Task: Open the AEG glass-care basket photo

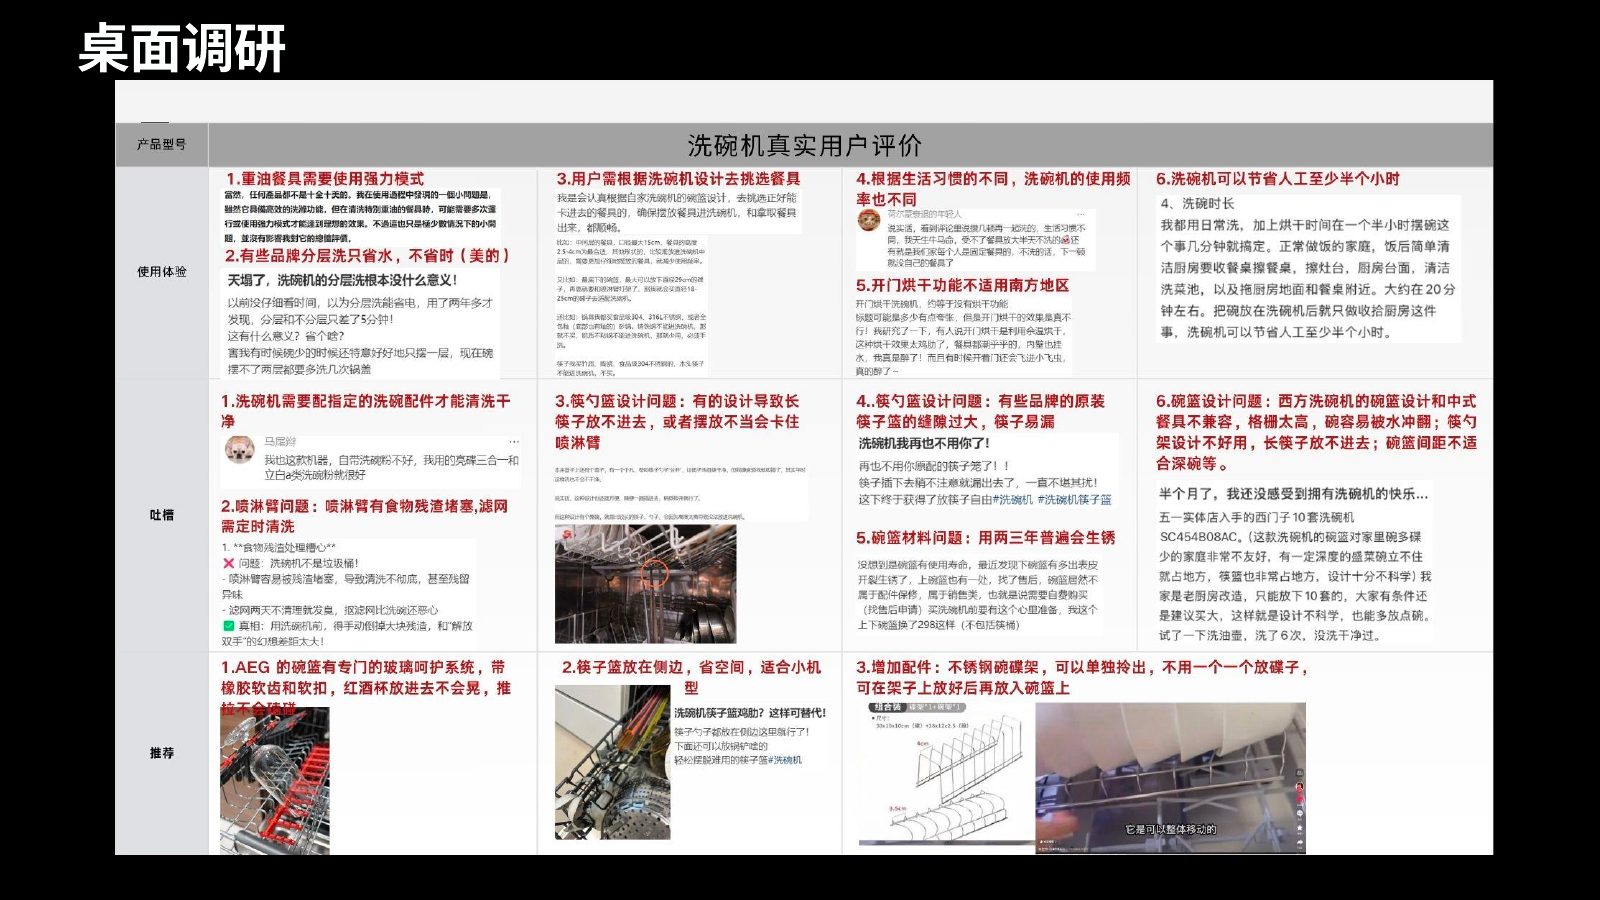Action: (x=274, y=781)
